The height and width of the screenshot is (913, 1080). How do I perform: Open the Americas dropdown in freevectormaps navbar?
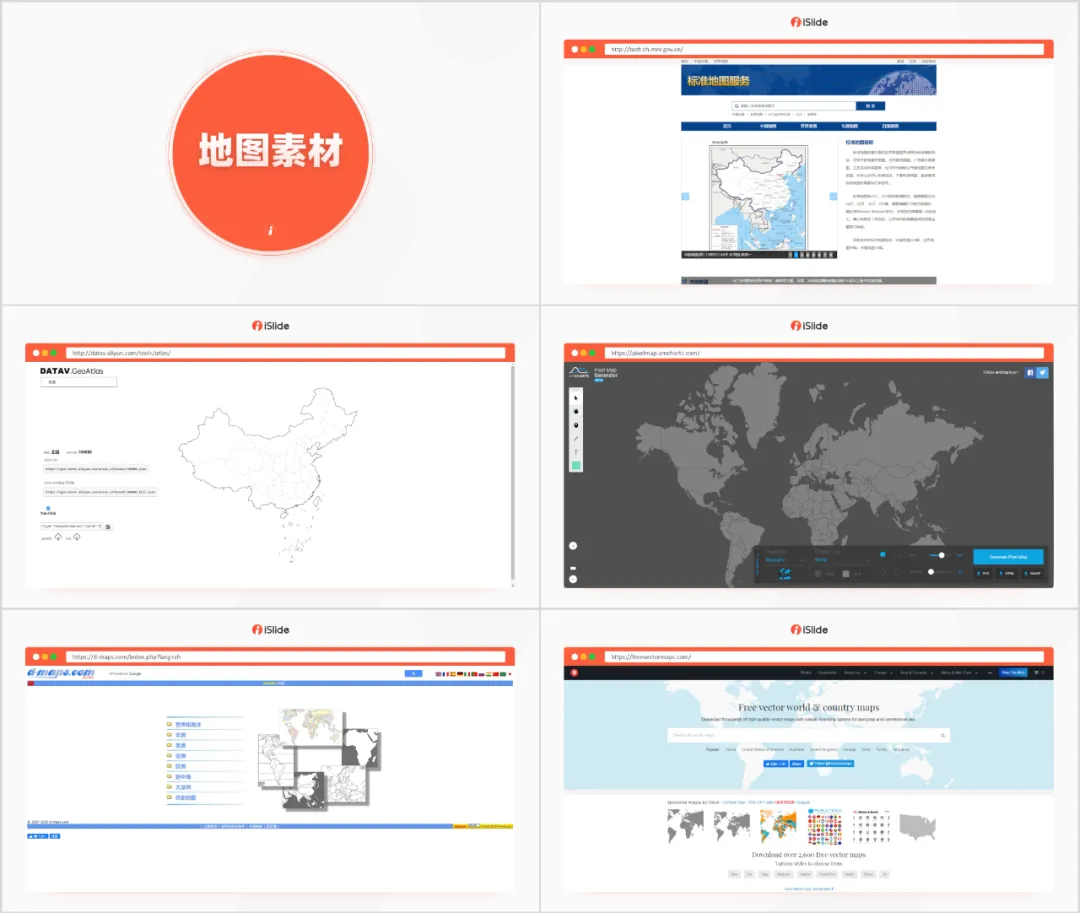[855, 673]
